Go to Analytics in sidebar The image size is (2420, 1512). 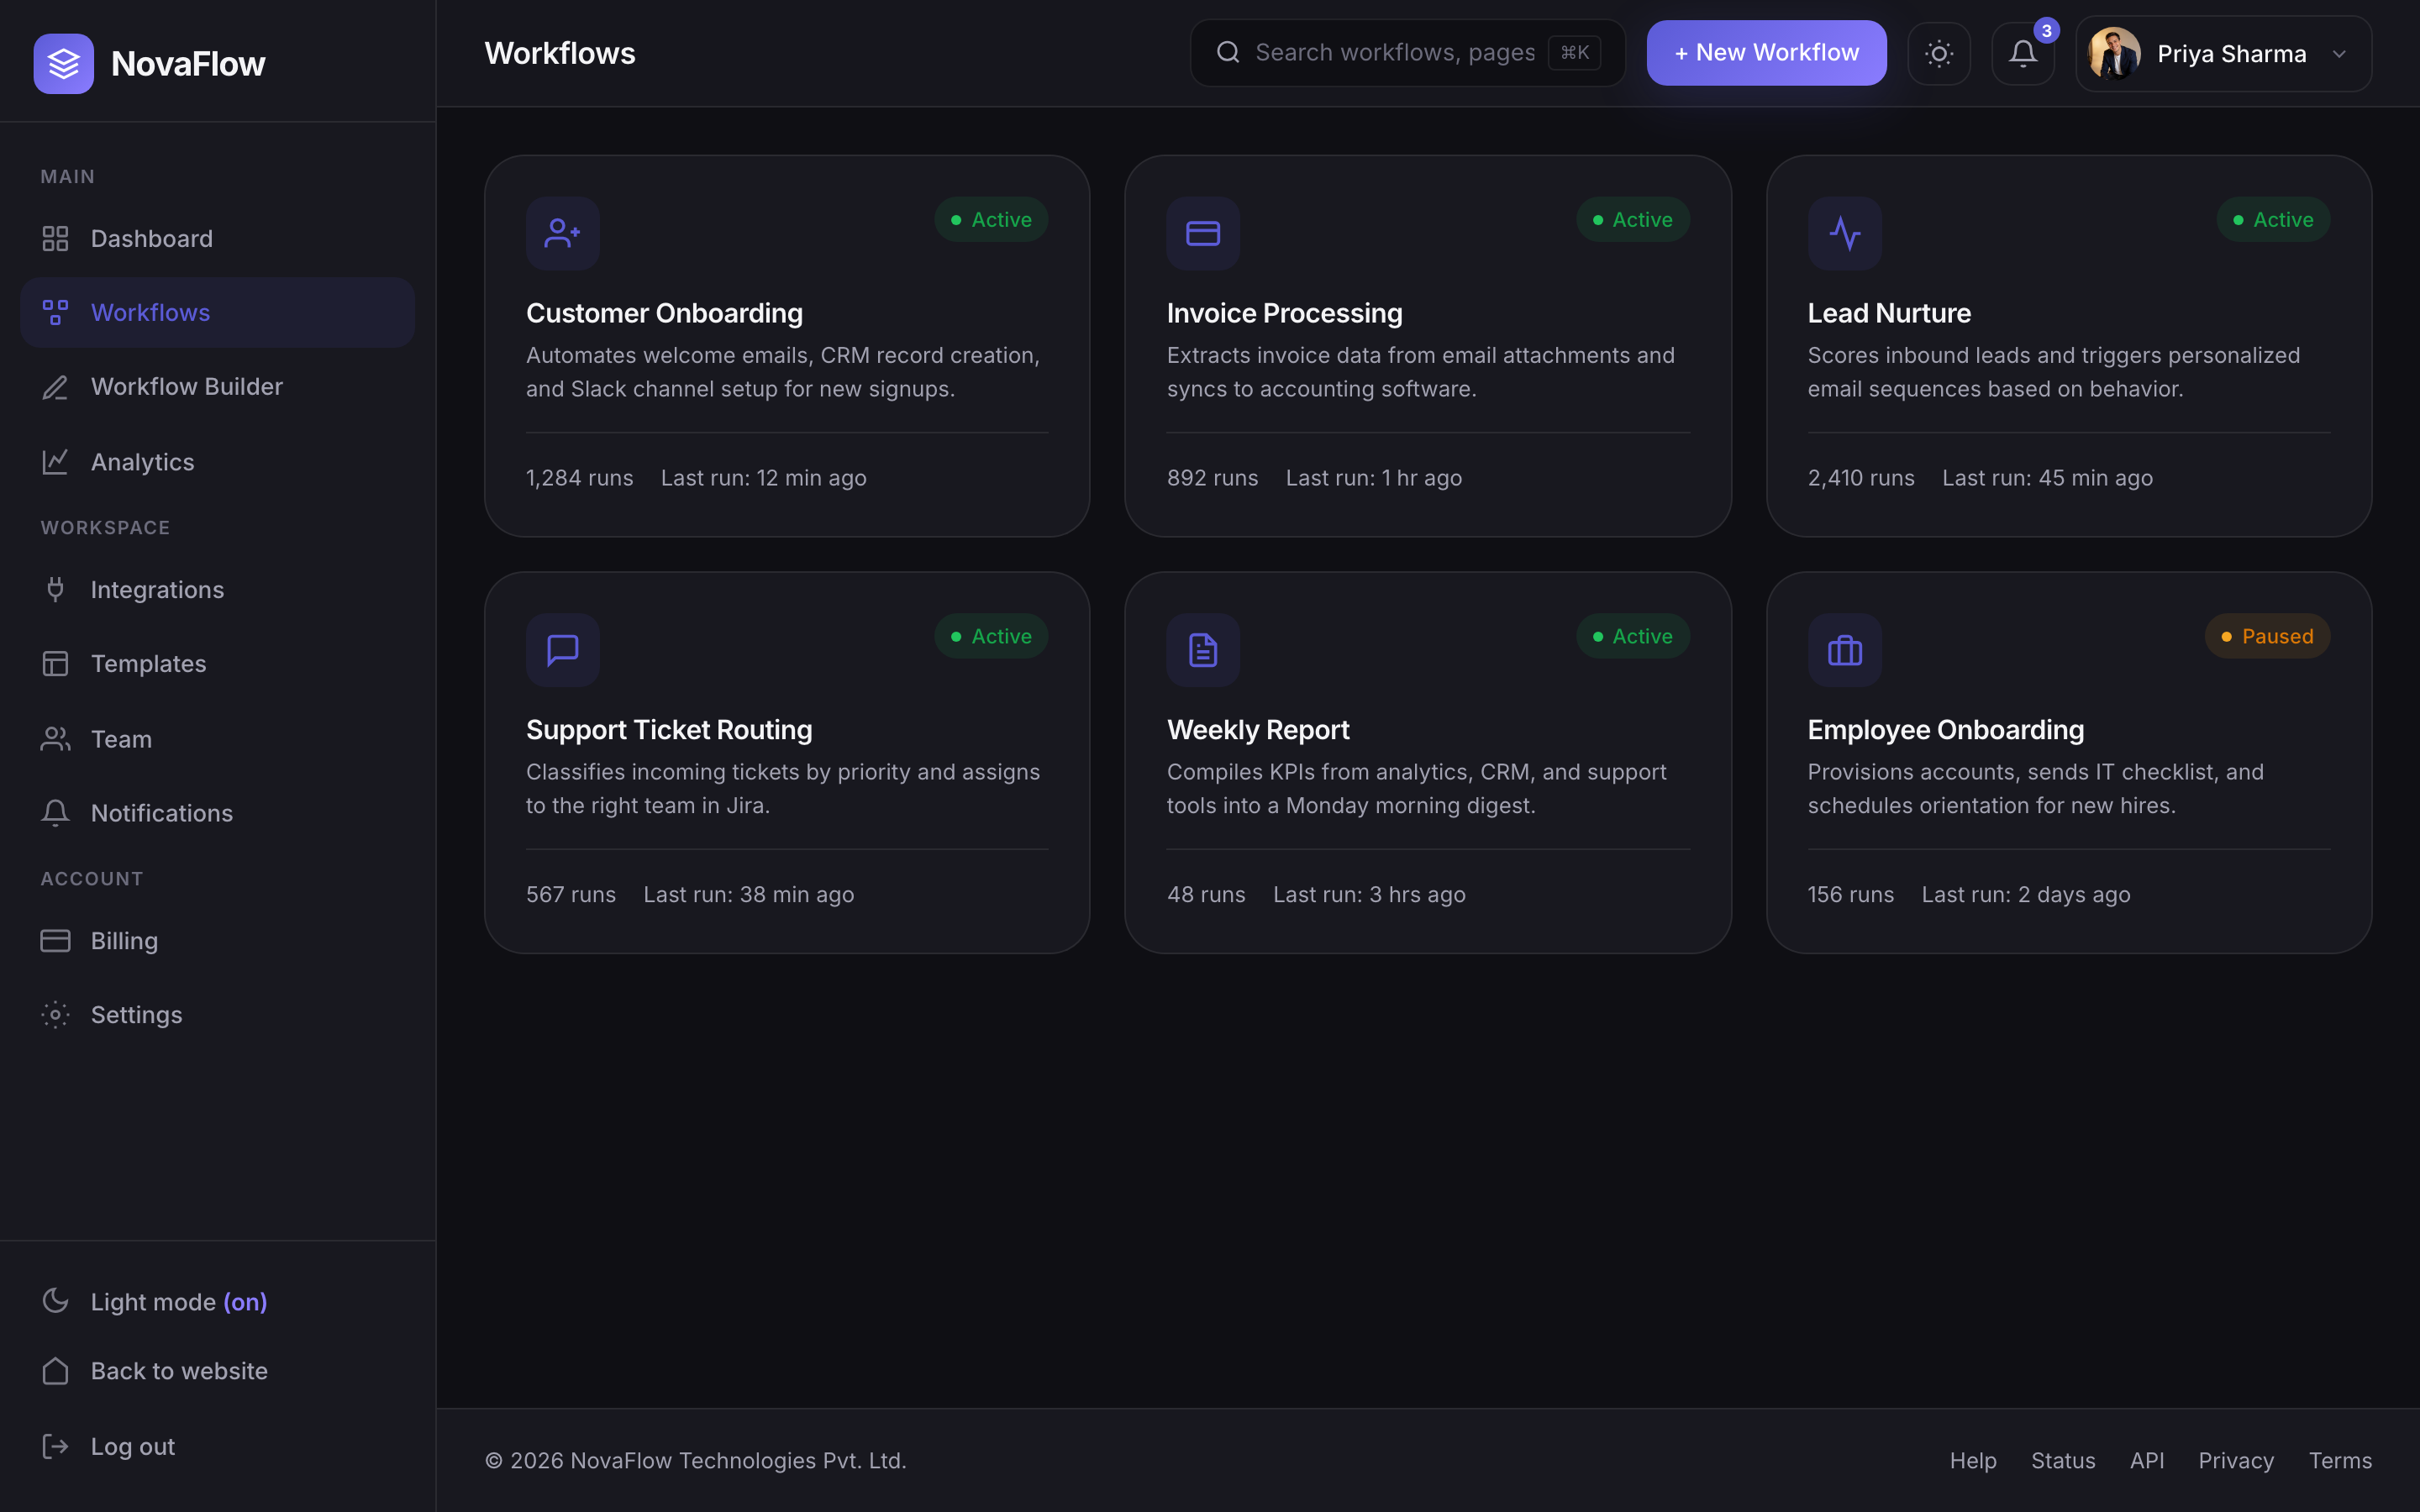click(x=217, y=461)
